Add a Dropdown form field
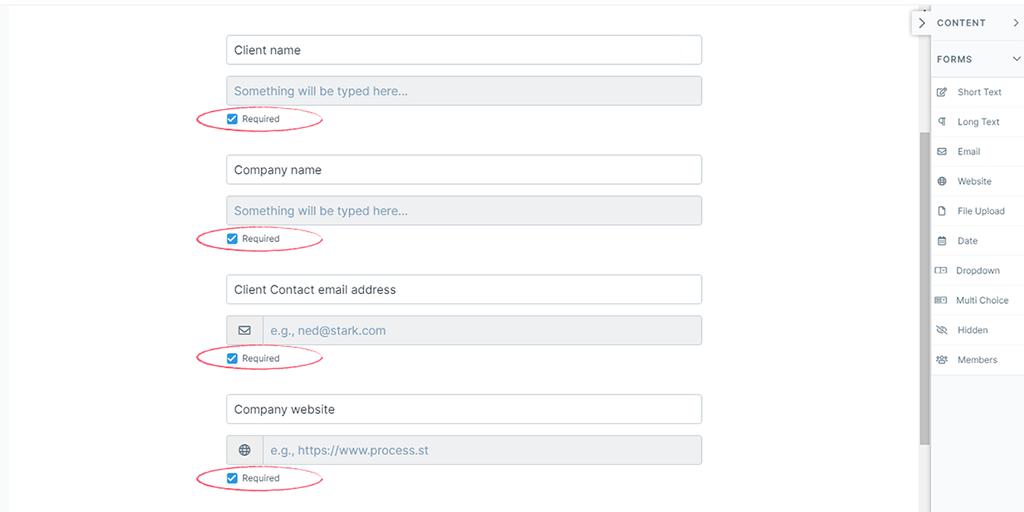The image size is (1024, 512). tap(976, 271)
